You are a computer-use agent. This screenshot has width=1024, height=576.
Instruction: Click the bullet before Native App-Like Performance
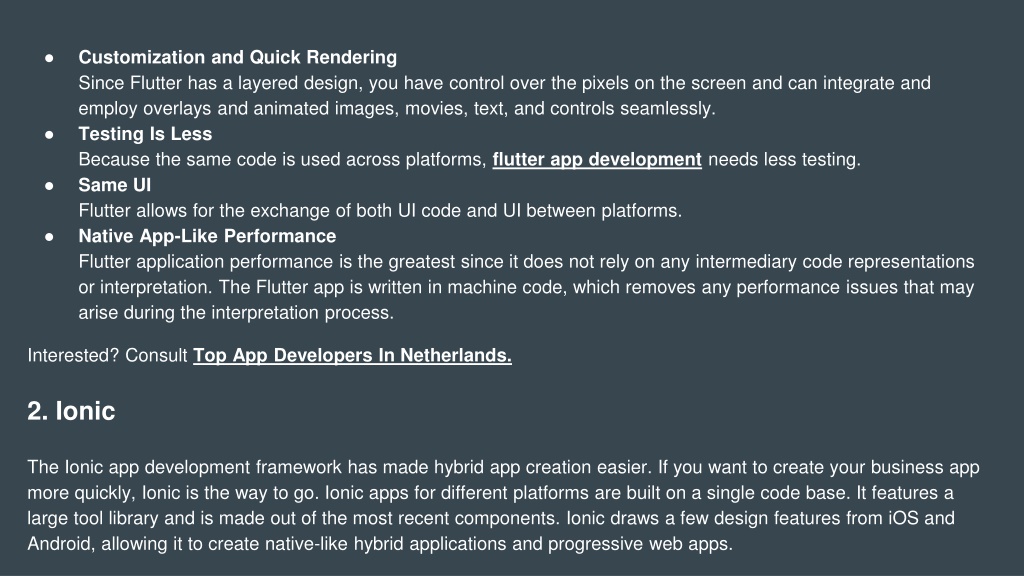(49, 237)
